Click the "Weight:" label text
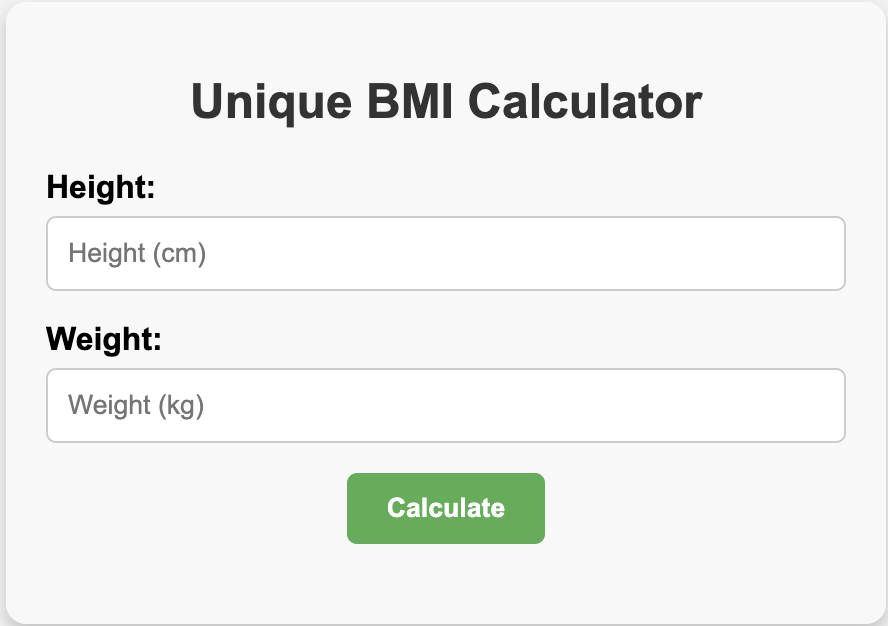 point(104,339)
